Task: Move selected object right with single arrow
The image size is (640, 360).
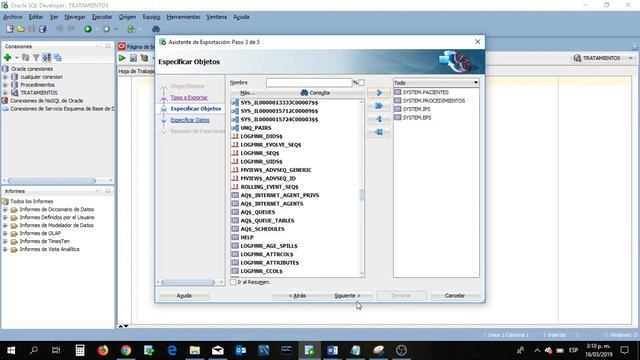Action: point(379,93)
